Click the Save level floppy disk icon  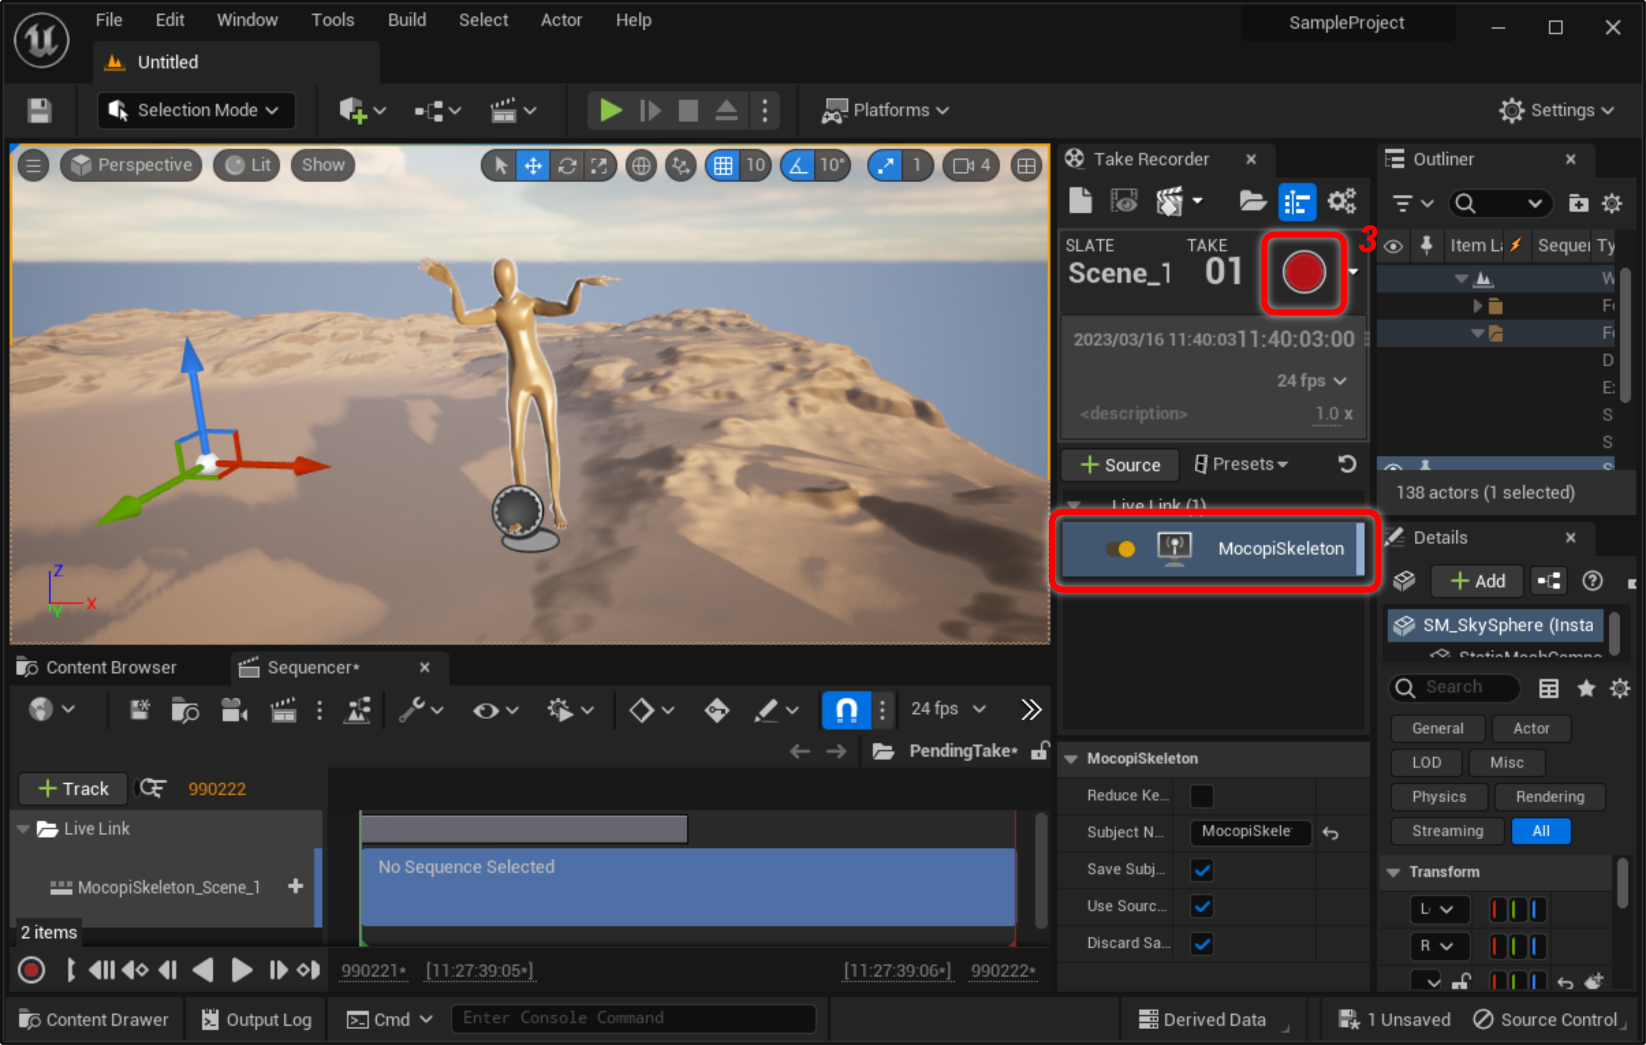point(39,110)
